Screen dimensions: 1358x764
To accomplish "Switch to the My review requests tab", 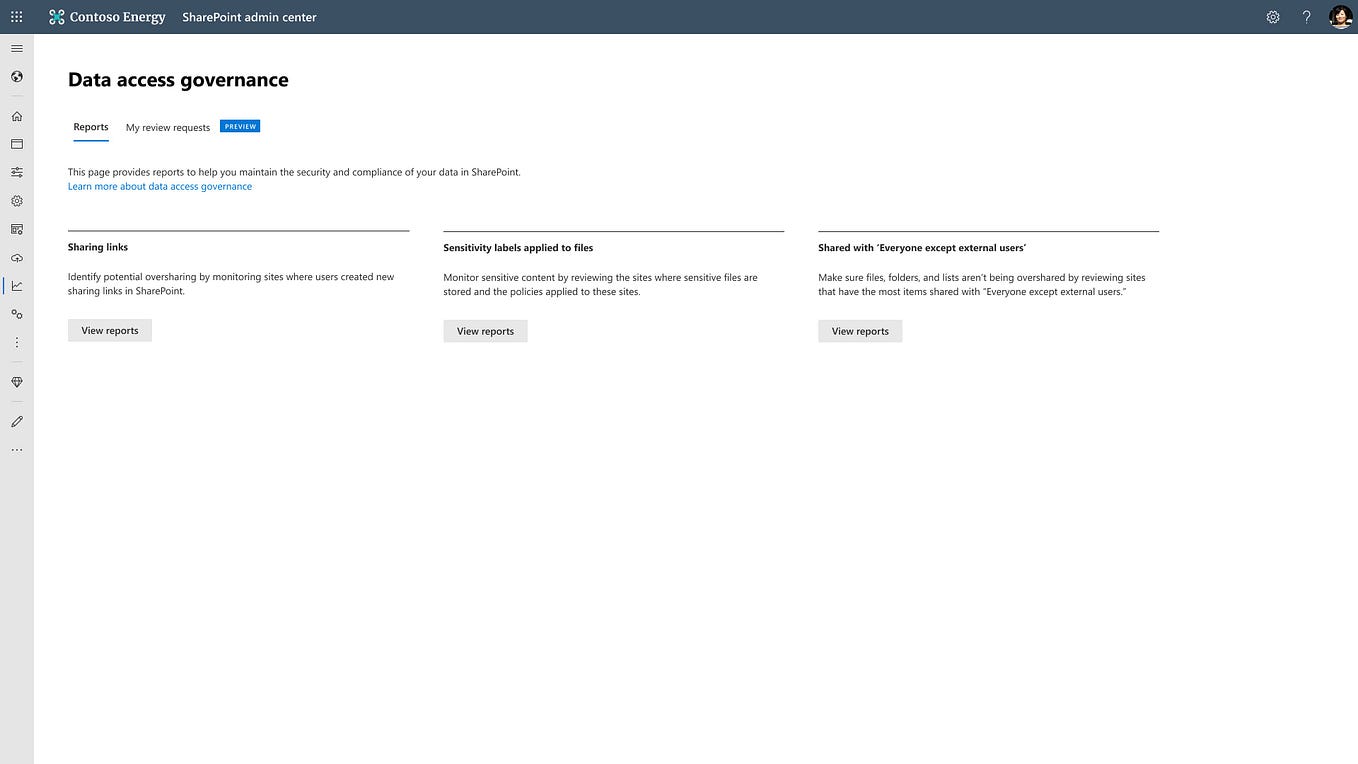I will 167,127.
